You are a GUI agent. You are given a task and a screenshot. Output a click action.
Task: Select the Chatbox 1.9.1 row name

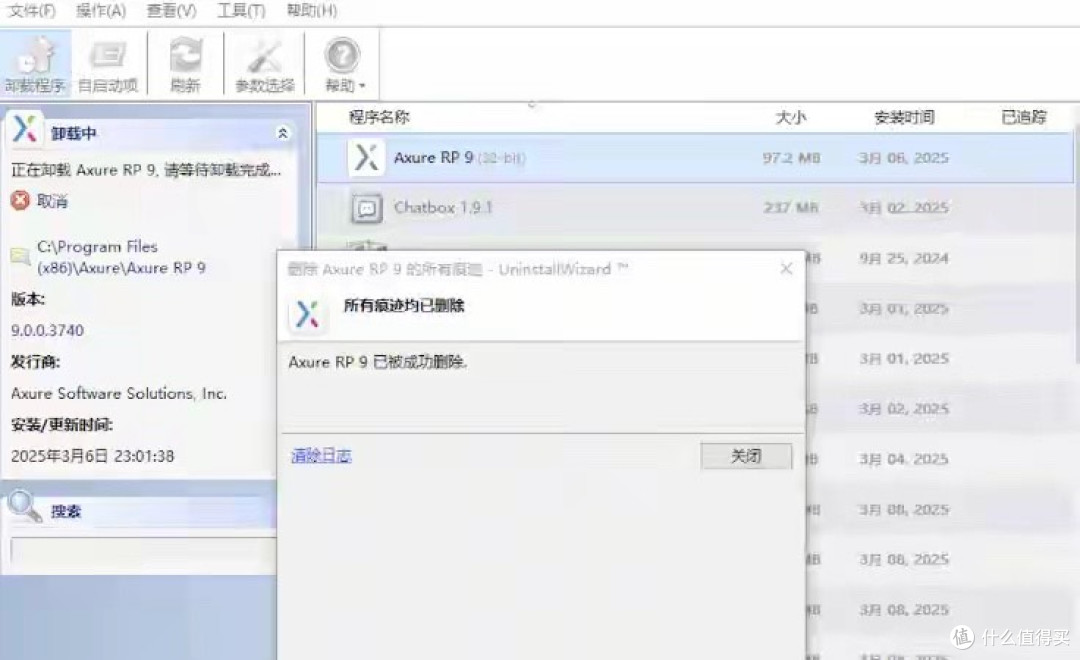point(443,207)
